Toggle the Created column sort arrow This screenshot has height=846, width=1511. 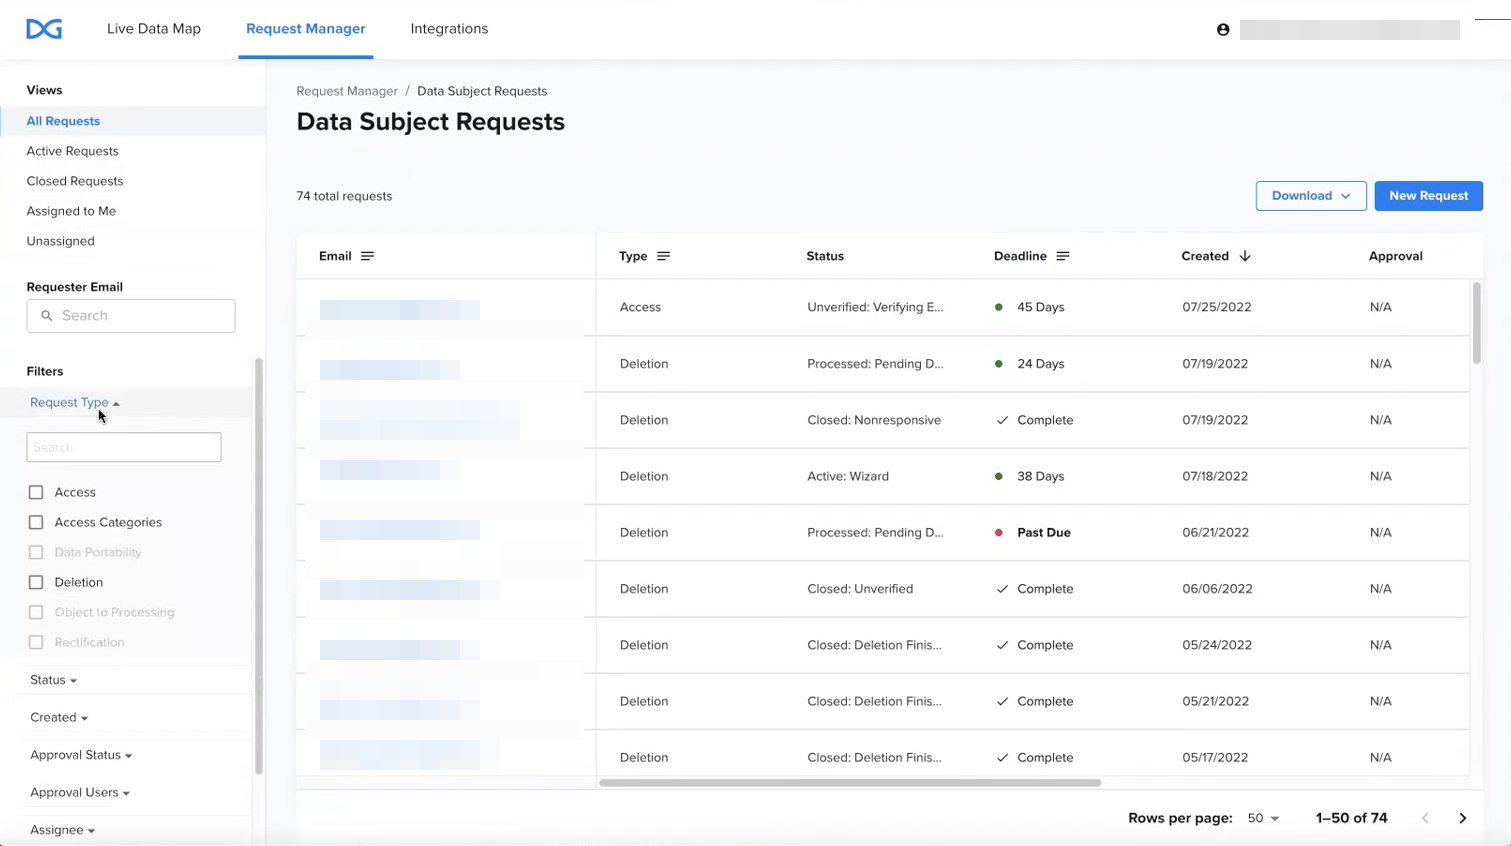pyautogui.click(x=1245, y=256)
